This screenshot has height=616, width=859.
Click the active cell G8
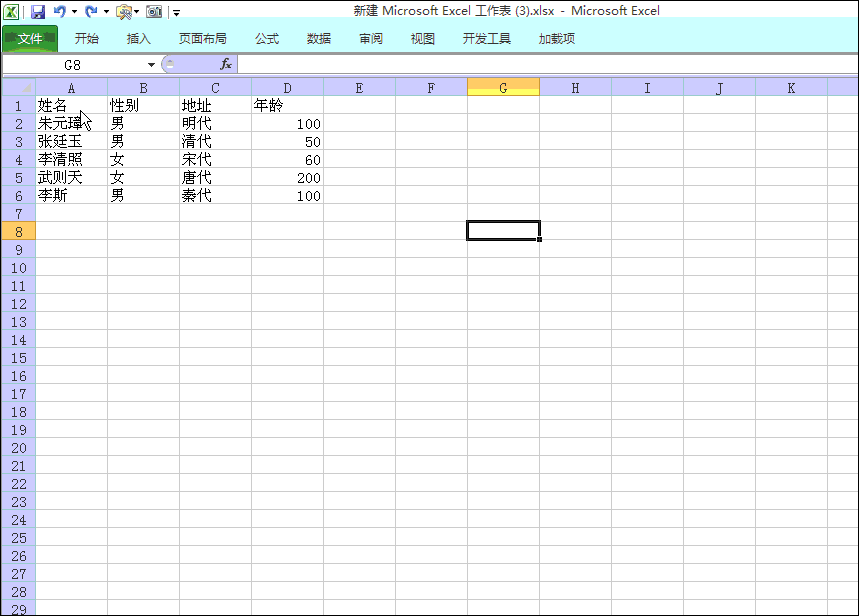click(503, 231)
